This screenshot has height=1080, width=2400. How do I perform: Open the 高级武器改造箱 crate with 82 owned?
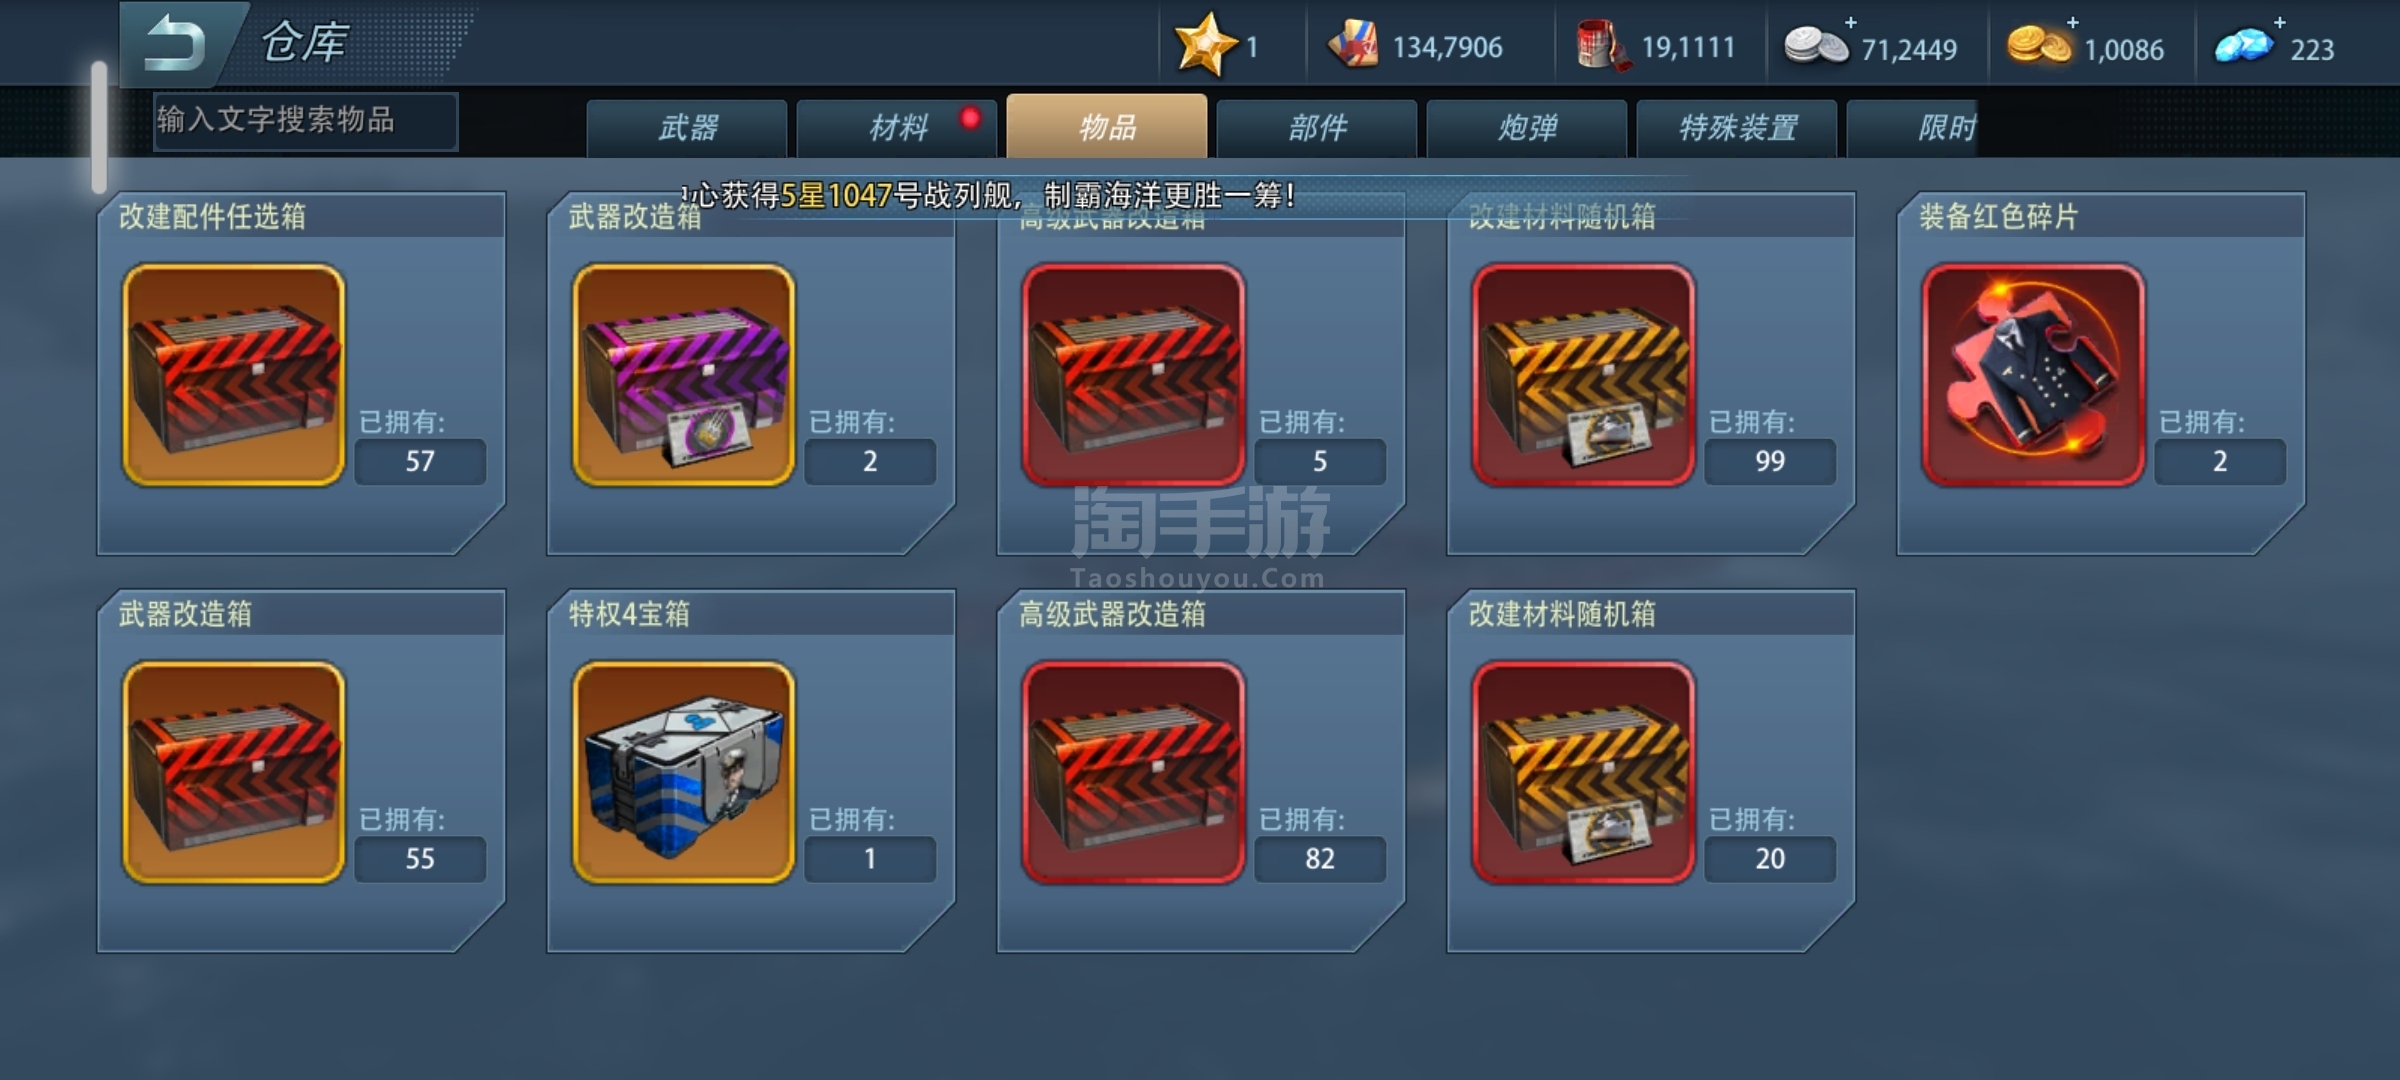tap(1133, 772)
